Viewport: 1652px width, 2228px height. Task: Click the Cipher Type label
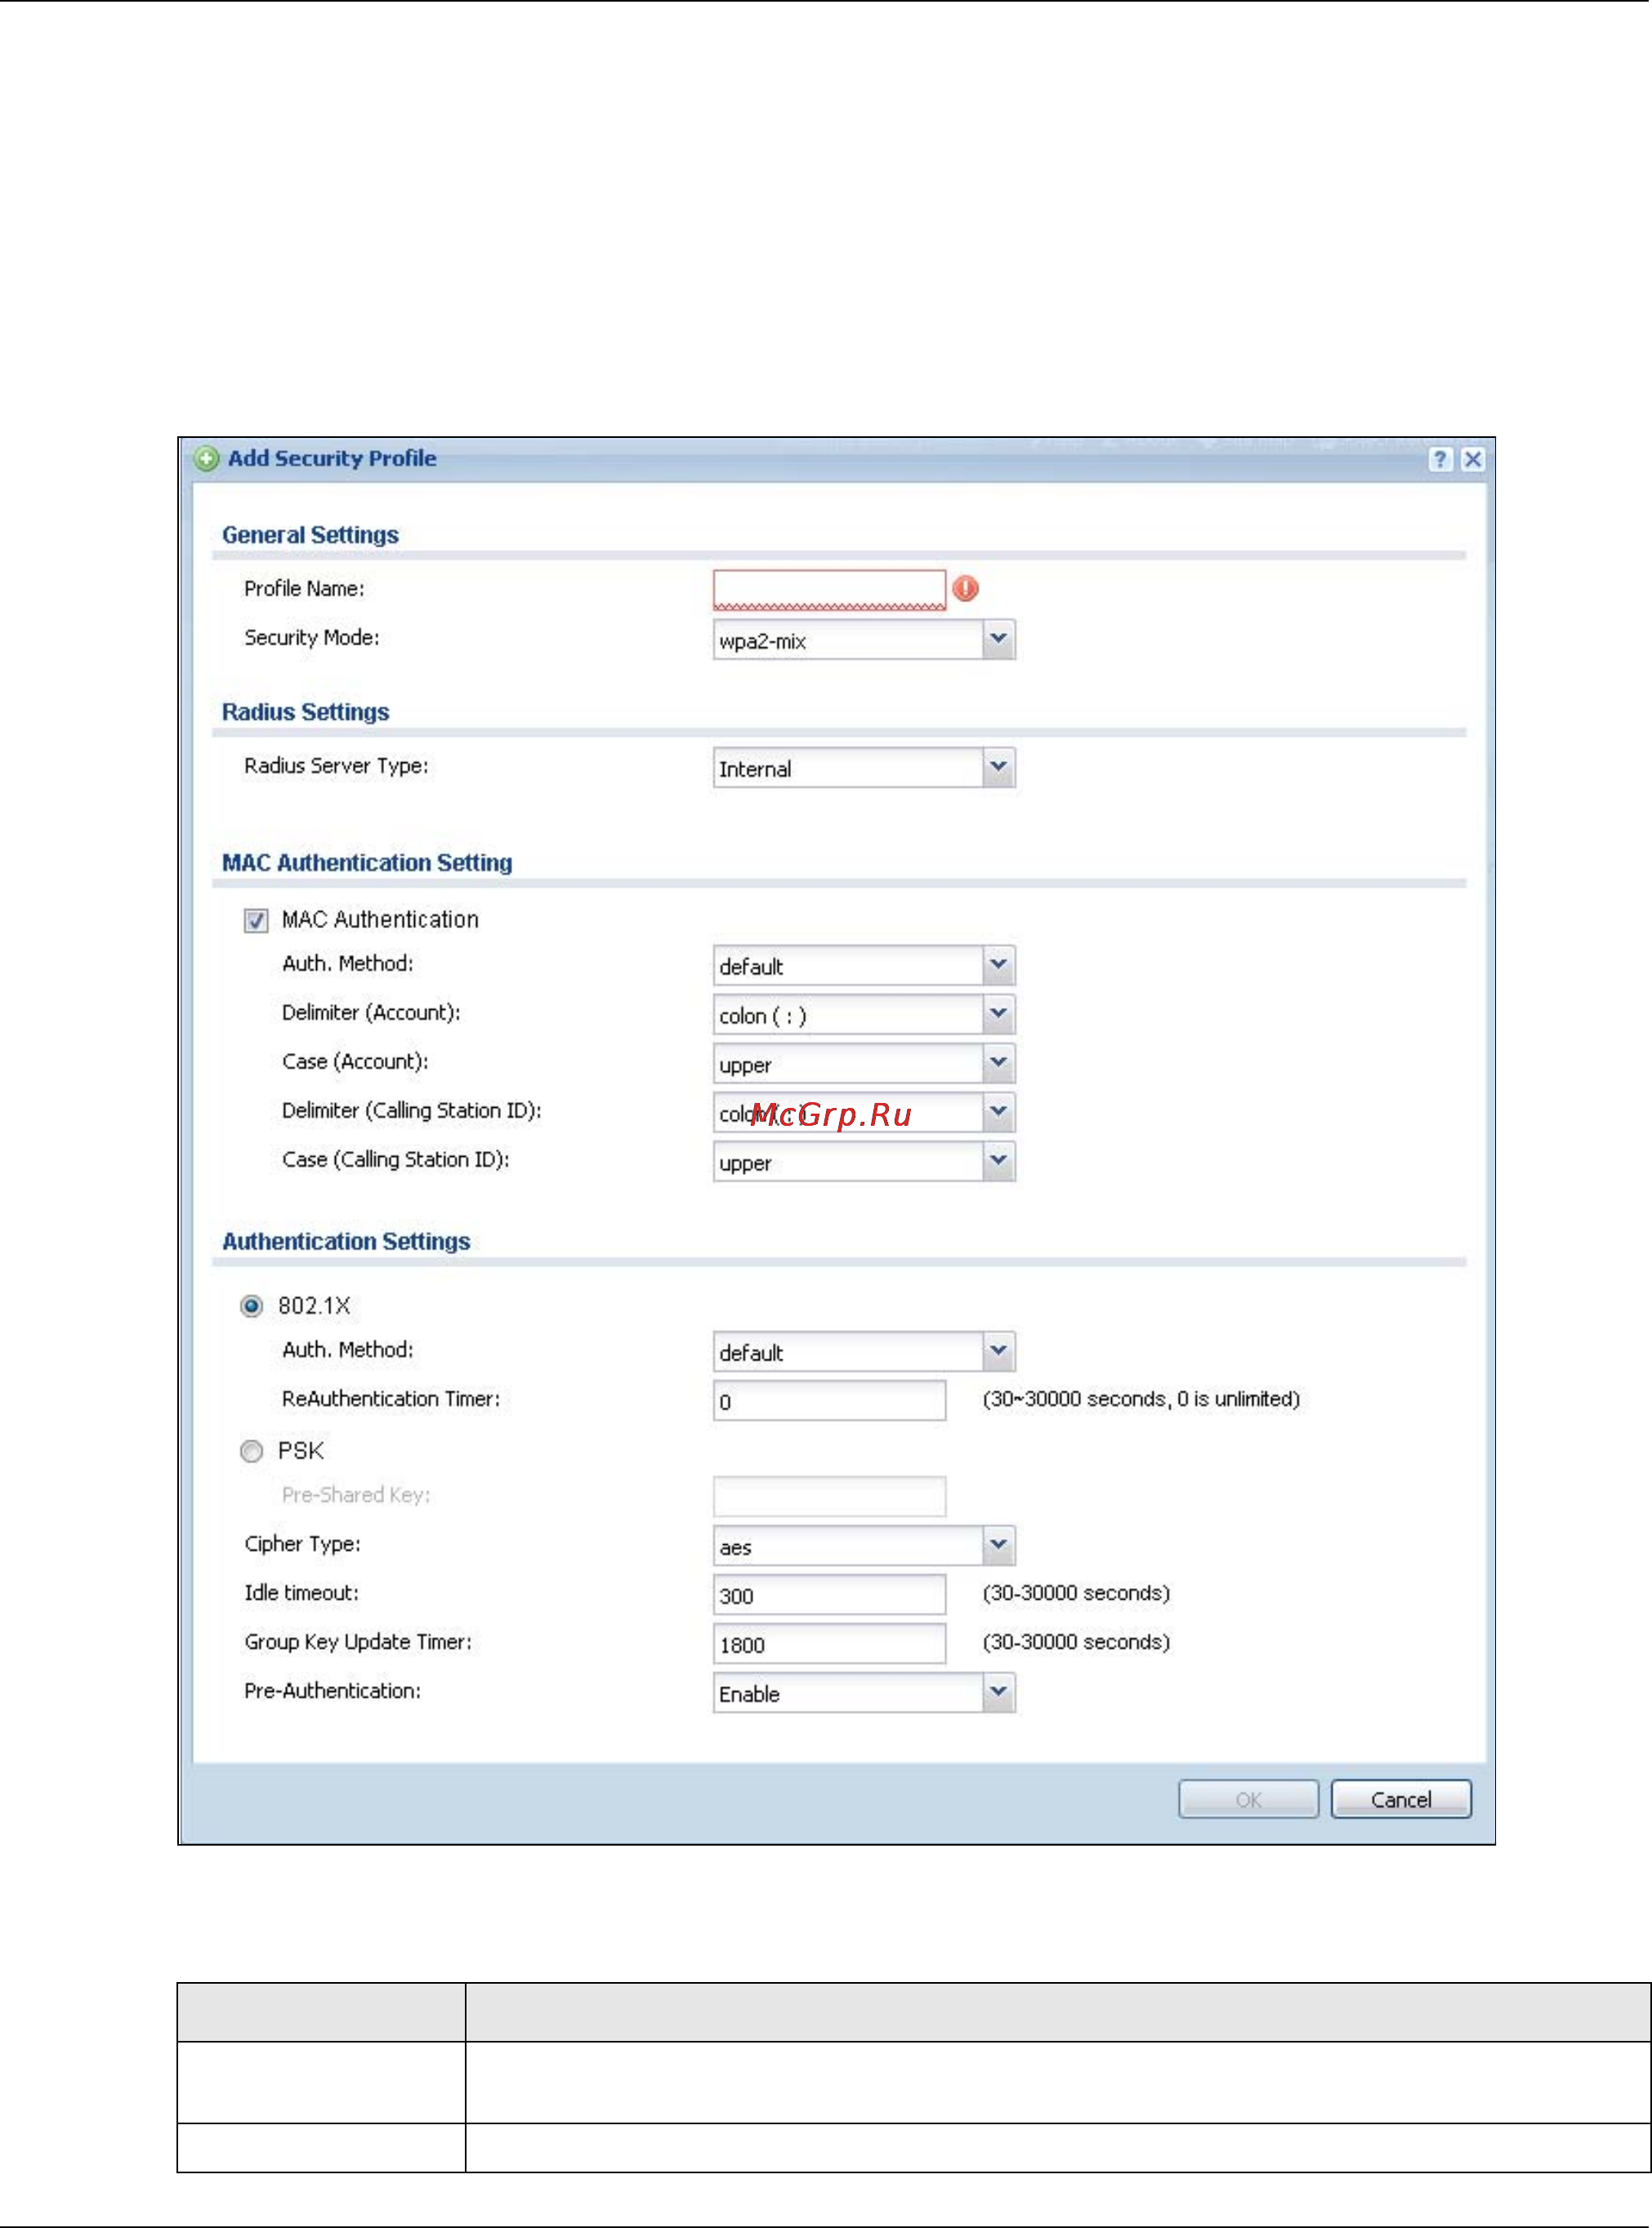(302, 1544)
